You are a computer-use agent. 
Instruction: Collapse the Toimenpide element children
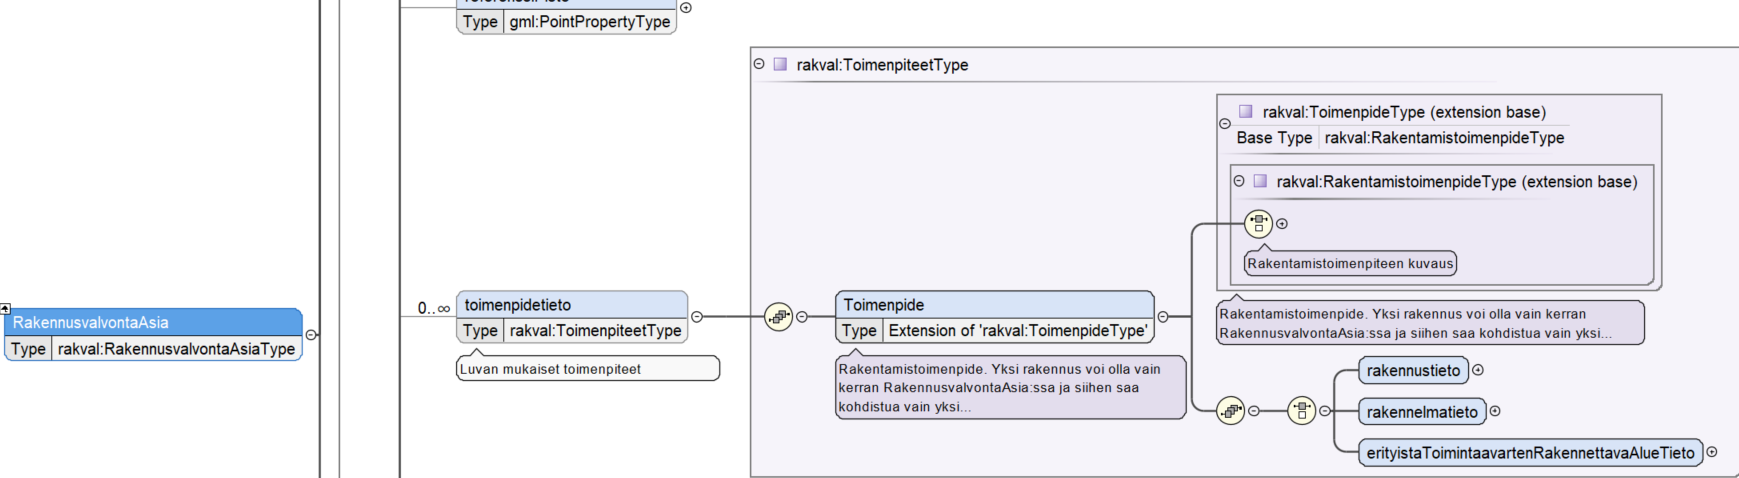click(x=1163, y=317)
